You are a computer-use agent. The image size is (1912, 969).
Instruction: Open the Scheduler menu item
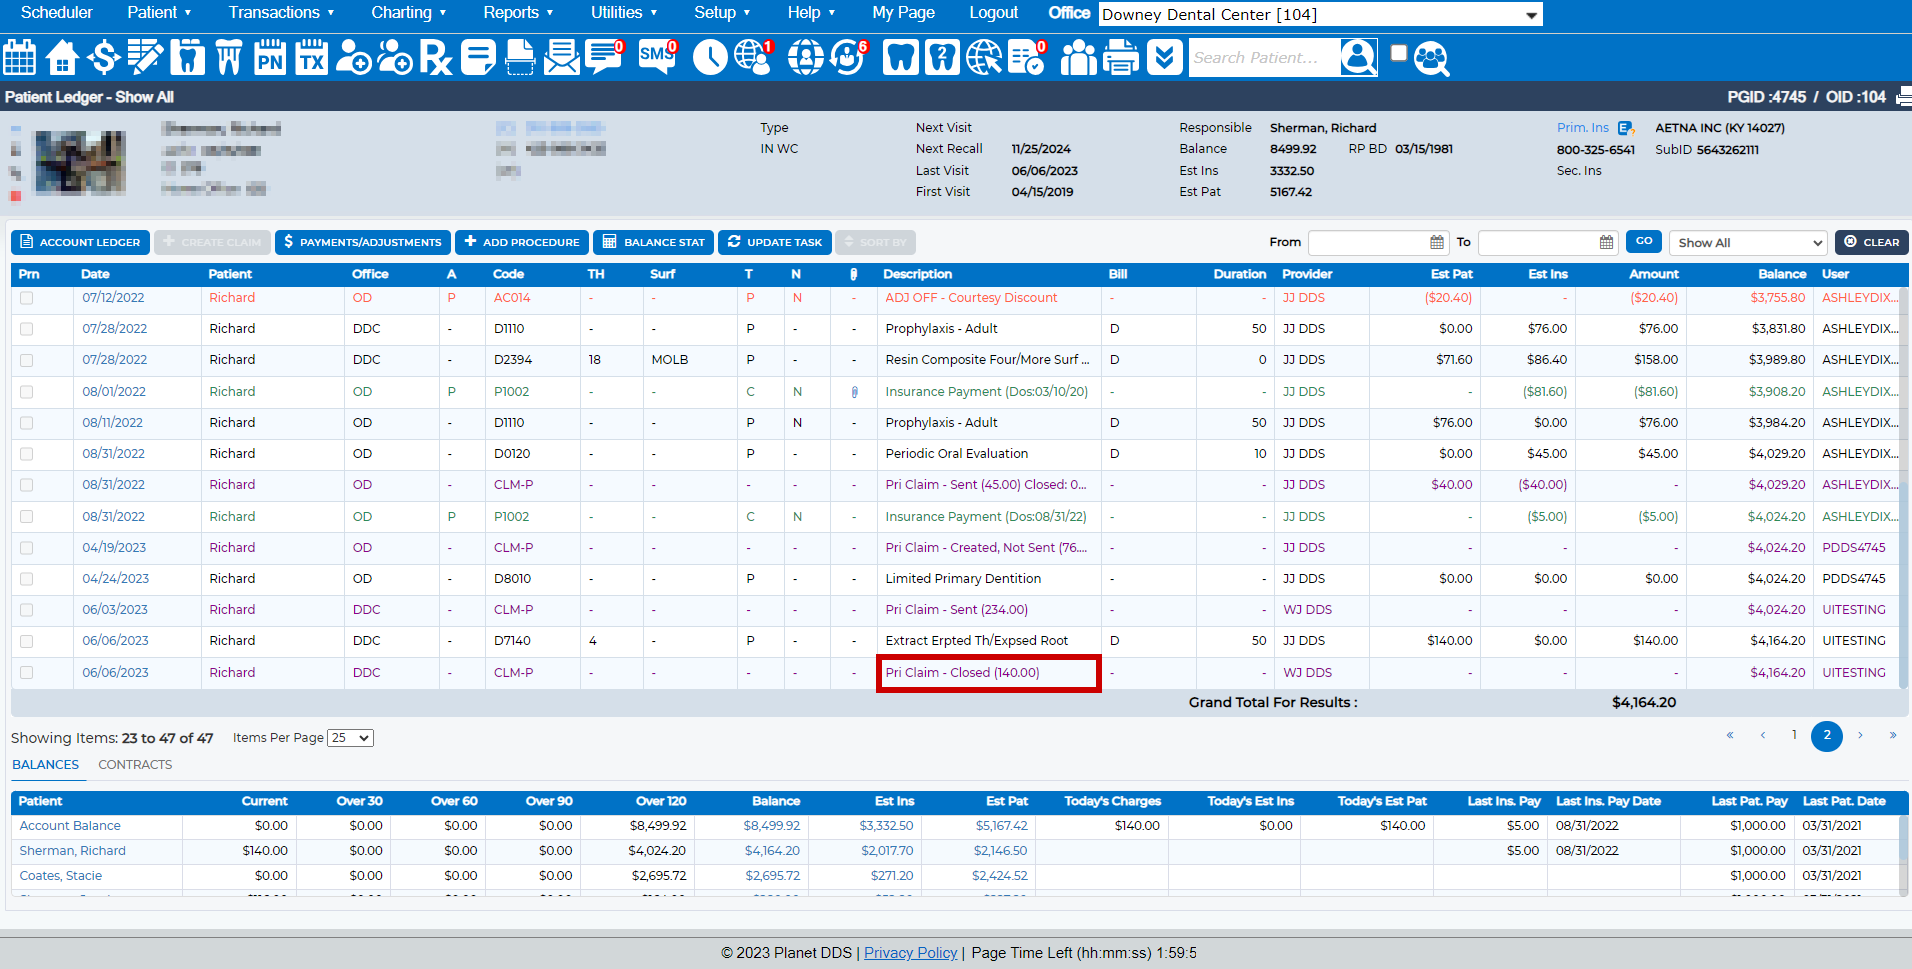coord(56,13)
